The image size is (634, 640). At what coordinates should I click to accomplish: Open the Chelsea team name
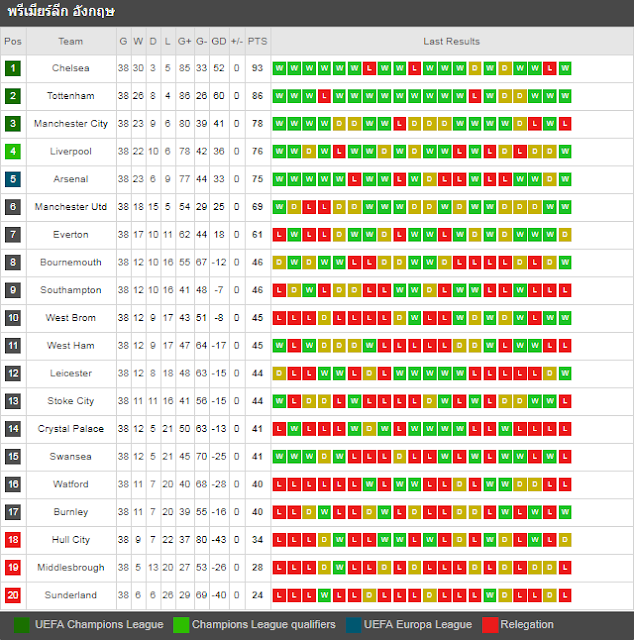pos(71,68)
